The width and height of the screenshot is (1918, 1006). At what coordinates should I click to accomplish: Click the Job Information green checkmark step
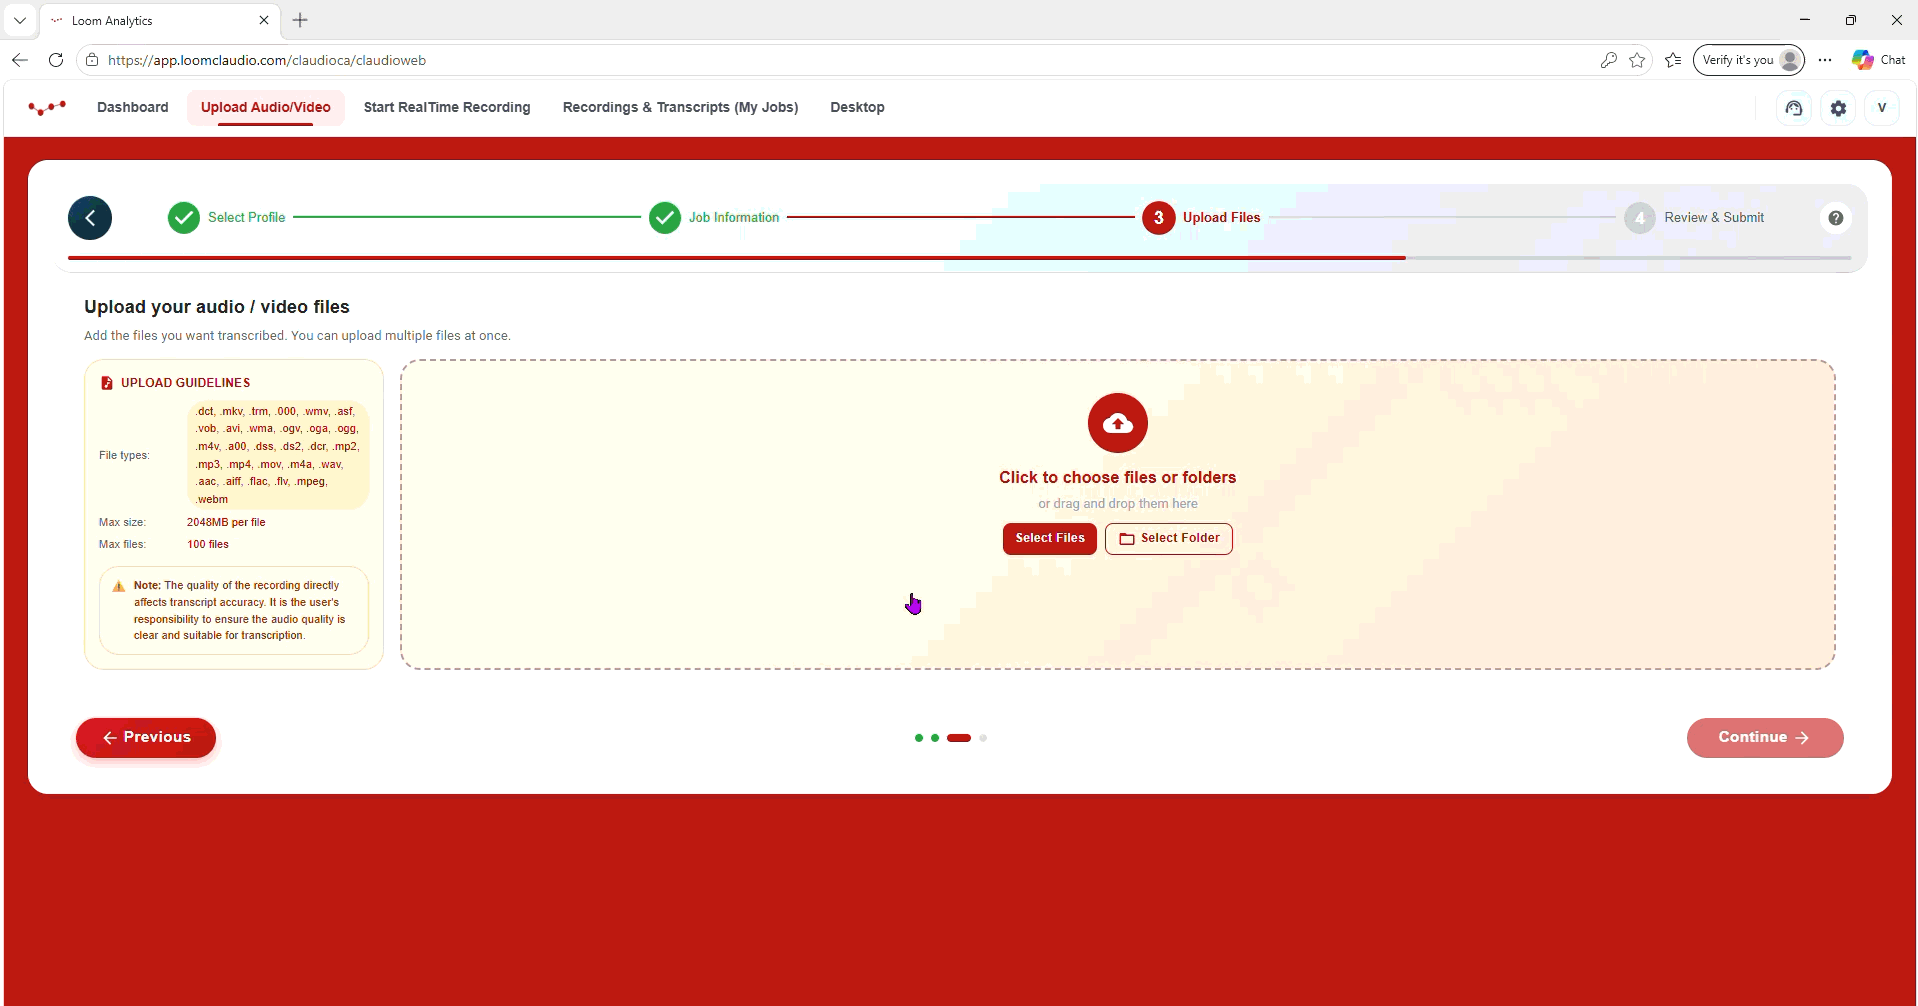(x=665, y=218)
